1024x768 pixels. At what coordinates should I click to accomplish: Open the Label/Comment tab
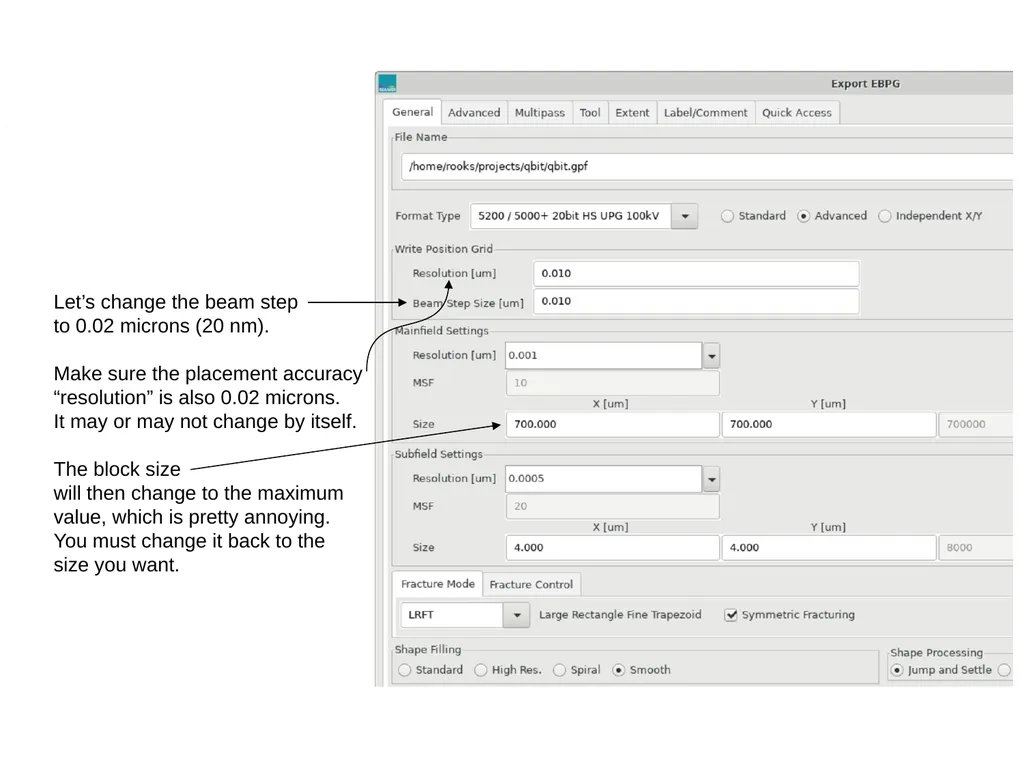point(705,112)
